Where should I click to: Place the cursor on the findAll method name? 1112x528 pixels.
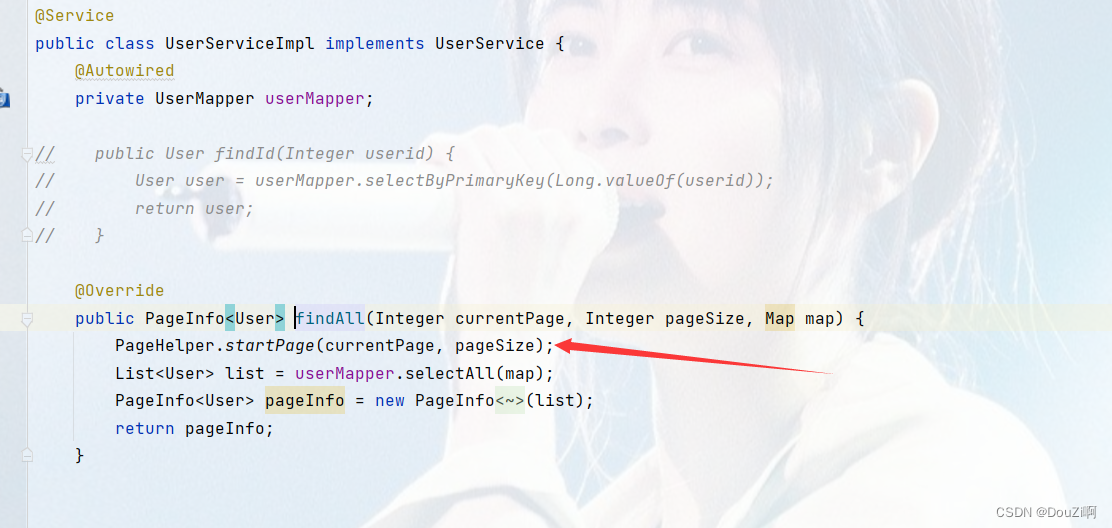pos(330,319)
